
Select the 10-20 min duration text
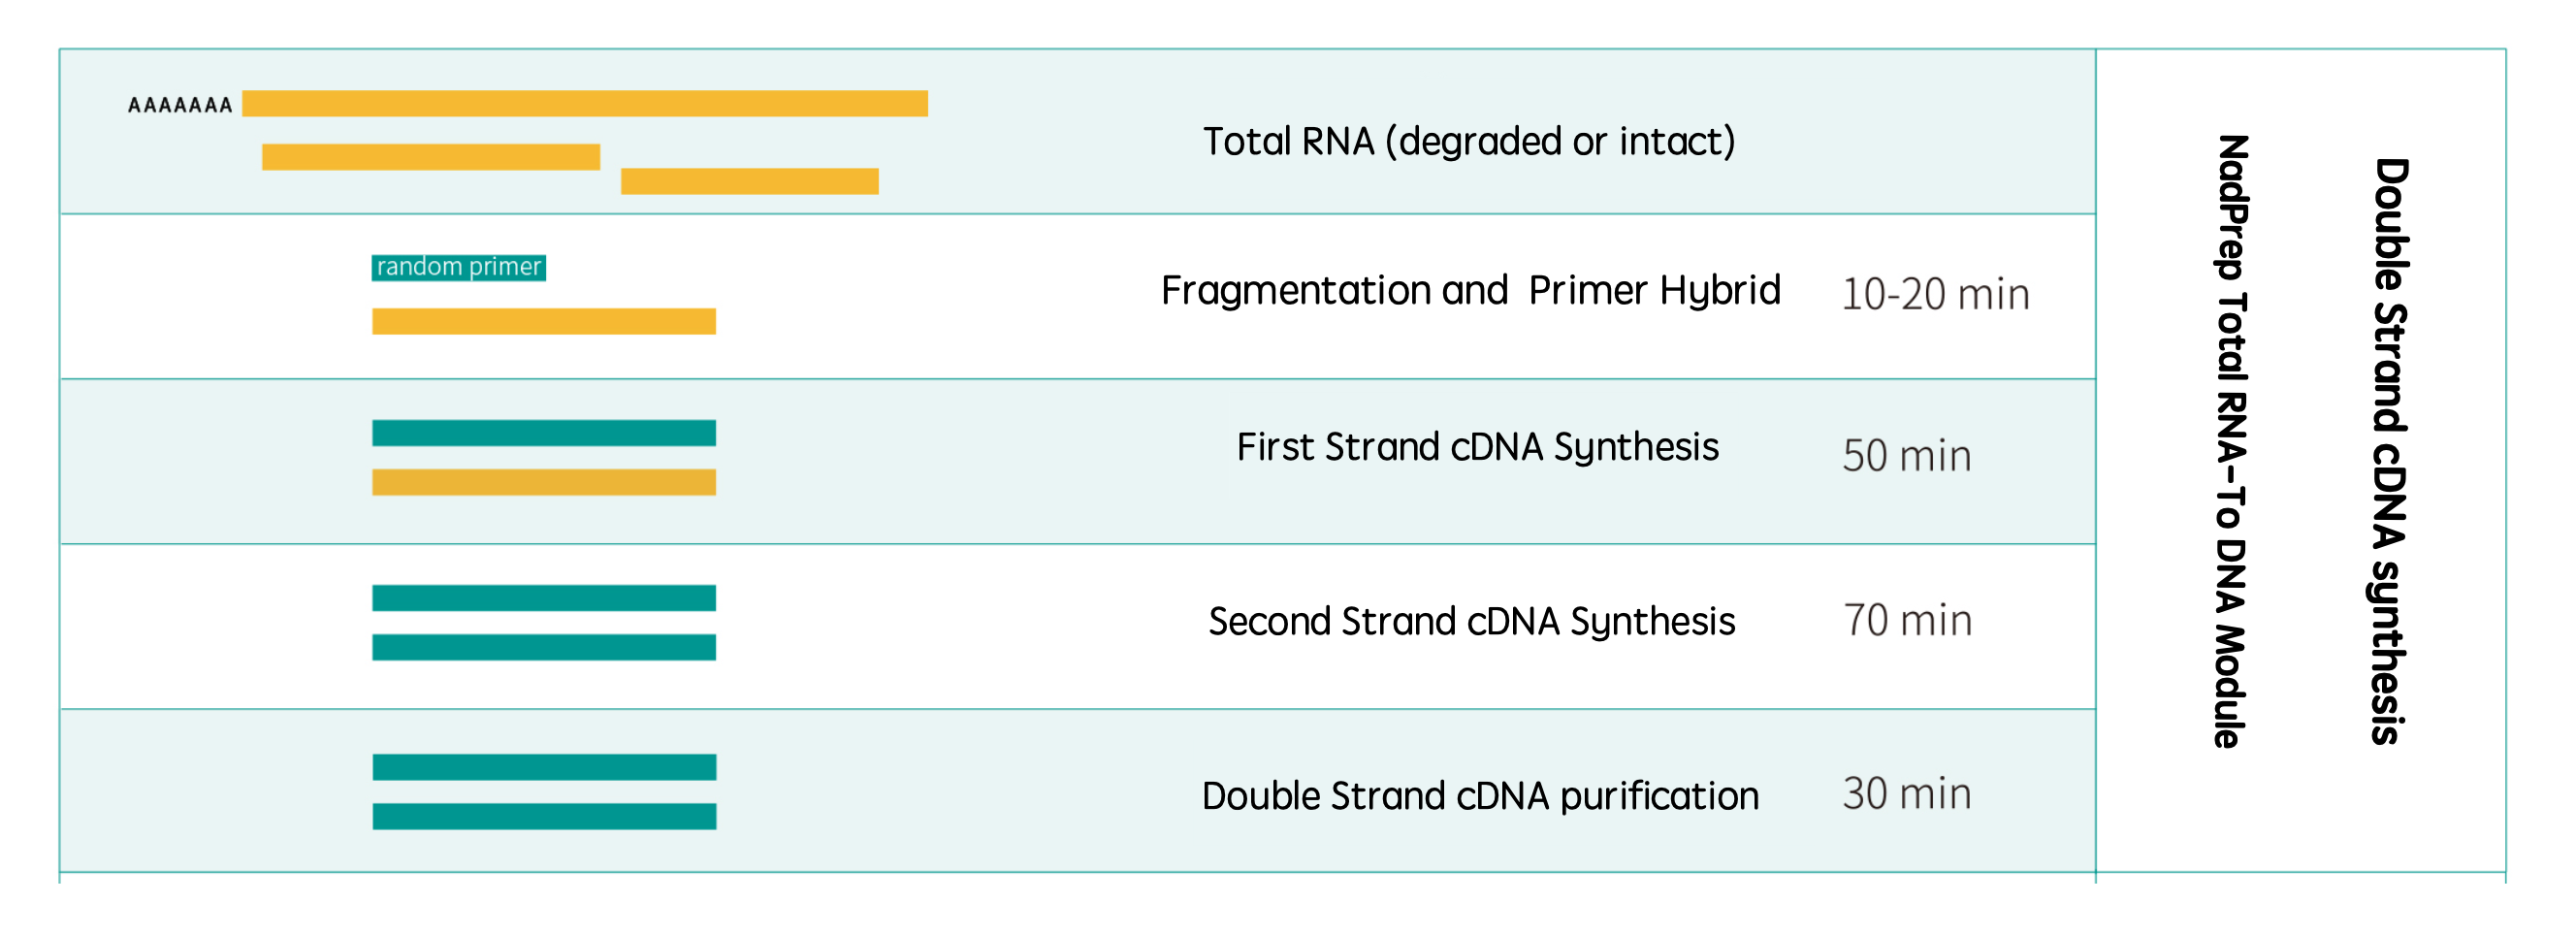[1935, 294]
